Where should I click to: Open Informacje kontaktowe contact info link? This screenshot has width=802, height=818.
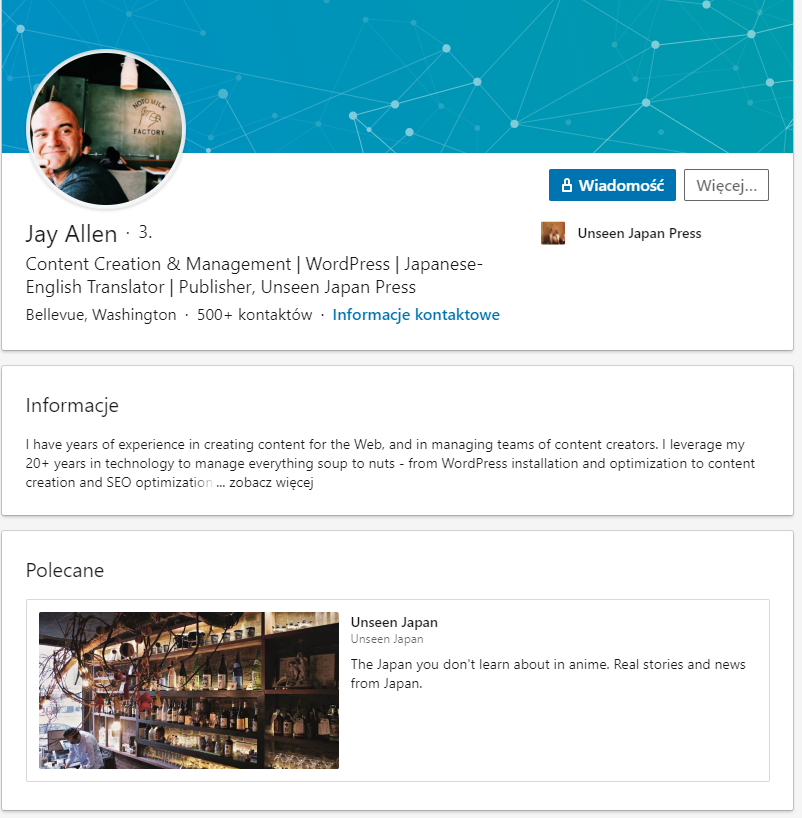pyautogui.click(x=416, y=315)
